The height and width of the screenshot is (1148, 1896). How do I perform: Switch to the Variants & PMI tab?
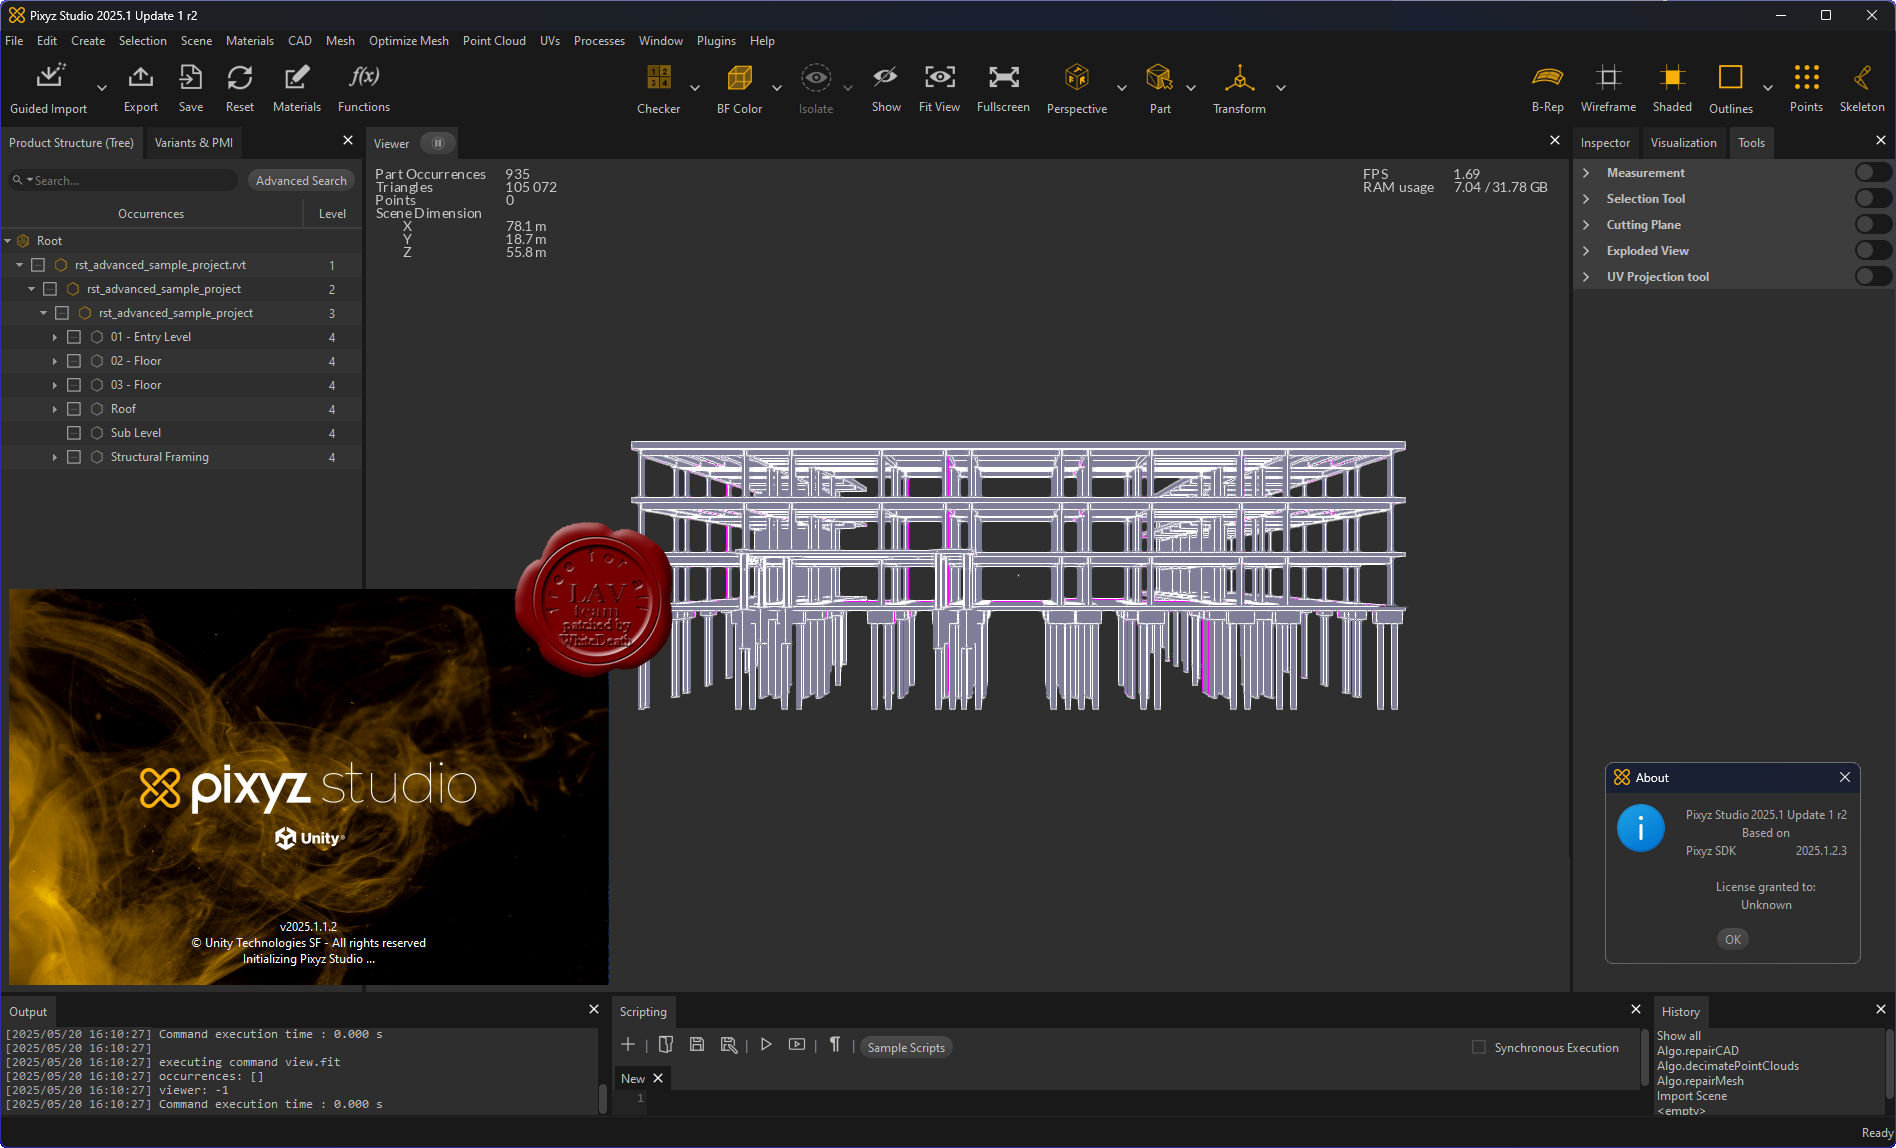pyautogui.click(x=194, y=143)
